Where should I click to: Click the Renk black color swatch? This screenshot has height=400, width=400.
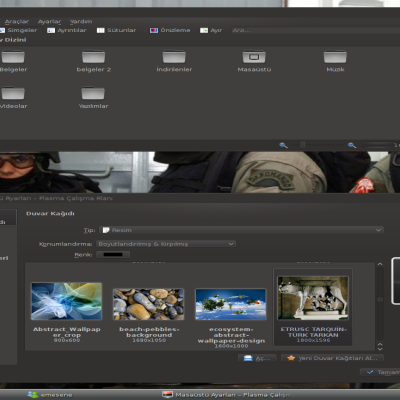click(113, 255)
